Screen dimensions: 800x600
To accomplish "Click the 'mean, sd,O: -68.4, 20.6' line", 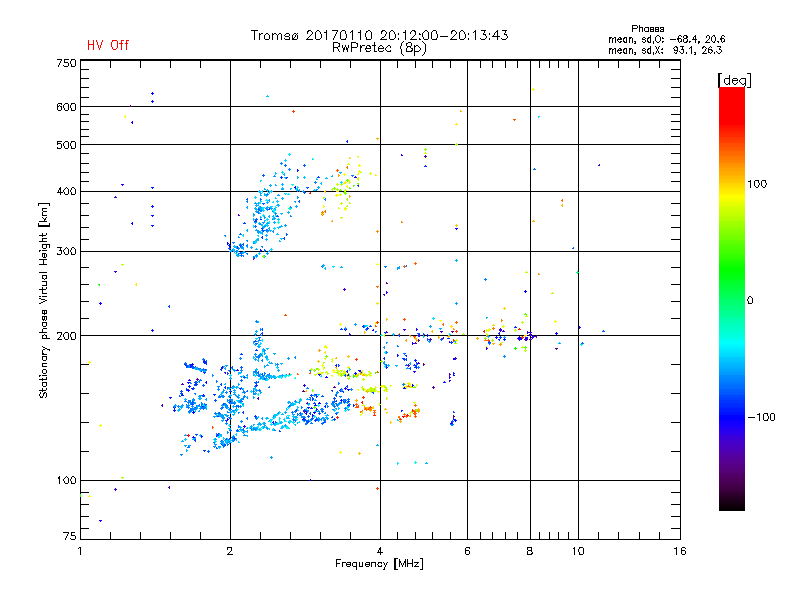I will [666, 39].
